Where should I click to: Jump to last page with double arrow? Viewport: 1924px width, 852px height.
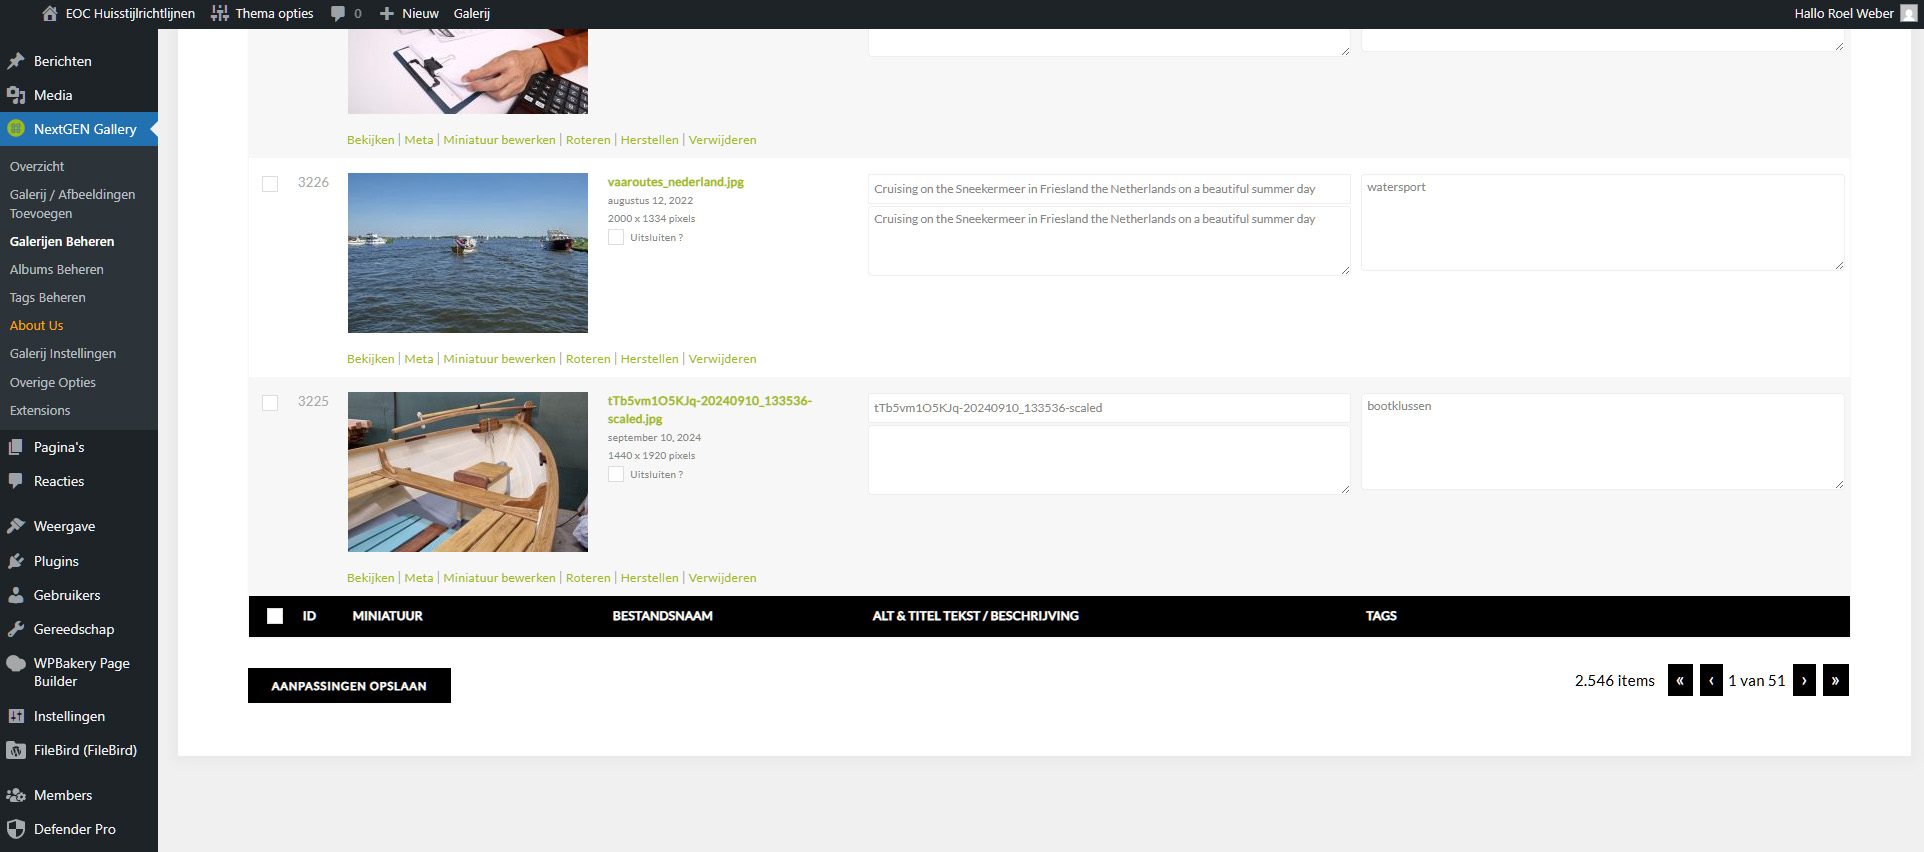1835,681
